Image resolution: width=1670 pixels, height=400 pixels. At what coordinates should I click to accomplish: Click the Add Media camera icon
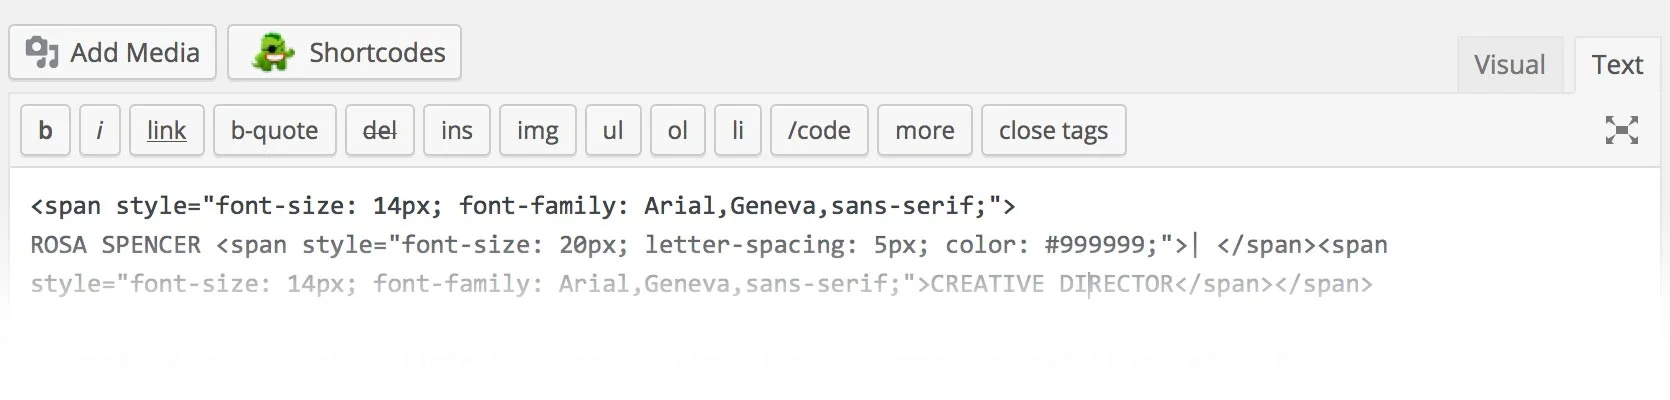point(42,52)
